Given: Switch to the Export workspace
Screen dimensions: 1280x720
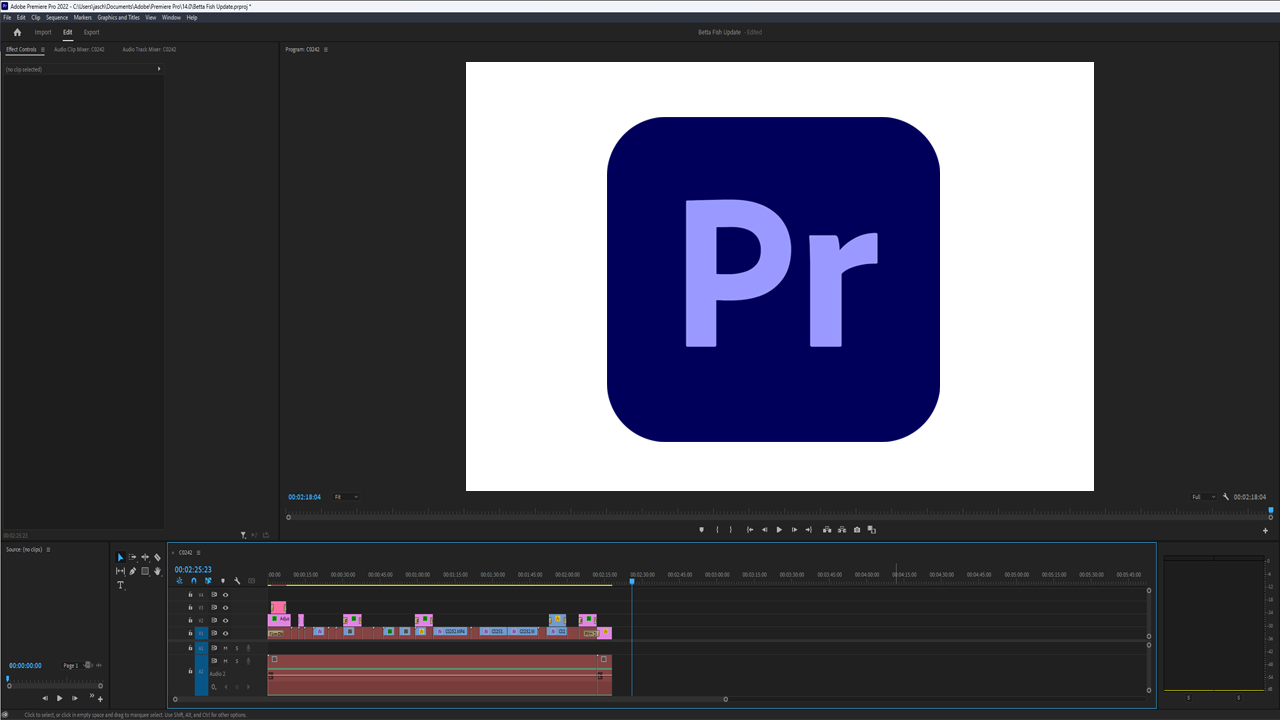Looking at the screenshot, I should pyautogui.click(x=91, y=32).
